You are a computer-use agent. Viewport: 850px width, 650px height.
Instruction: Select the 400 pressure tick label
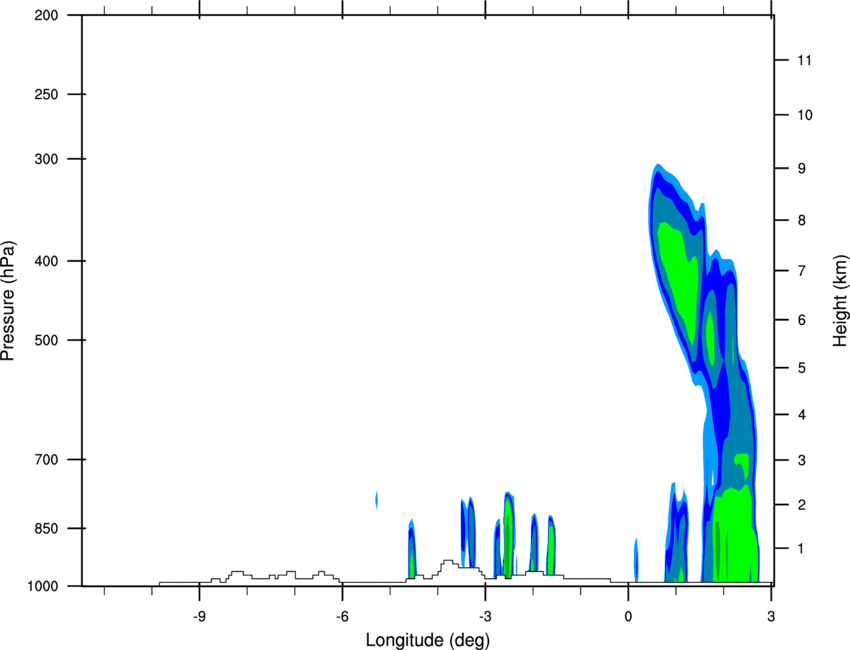(x=46, y=261)
